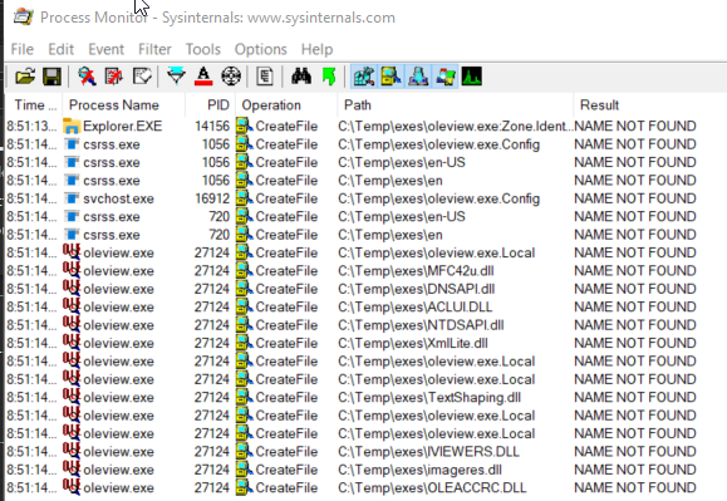This screenshot has width=727, height=501.
Task: Click CreateFile icon in DNSAPI.dll row
Action: [x=244, y=289]
